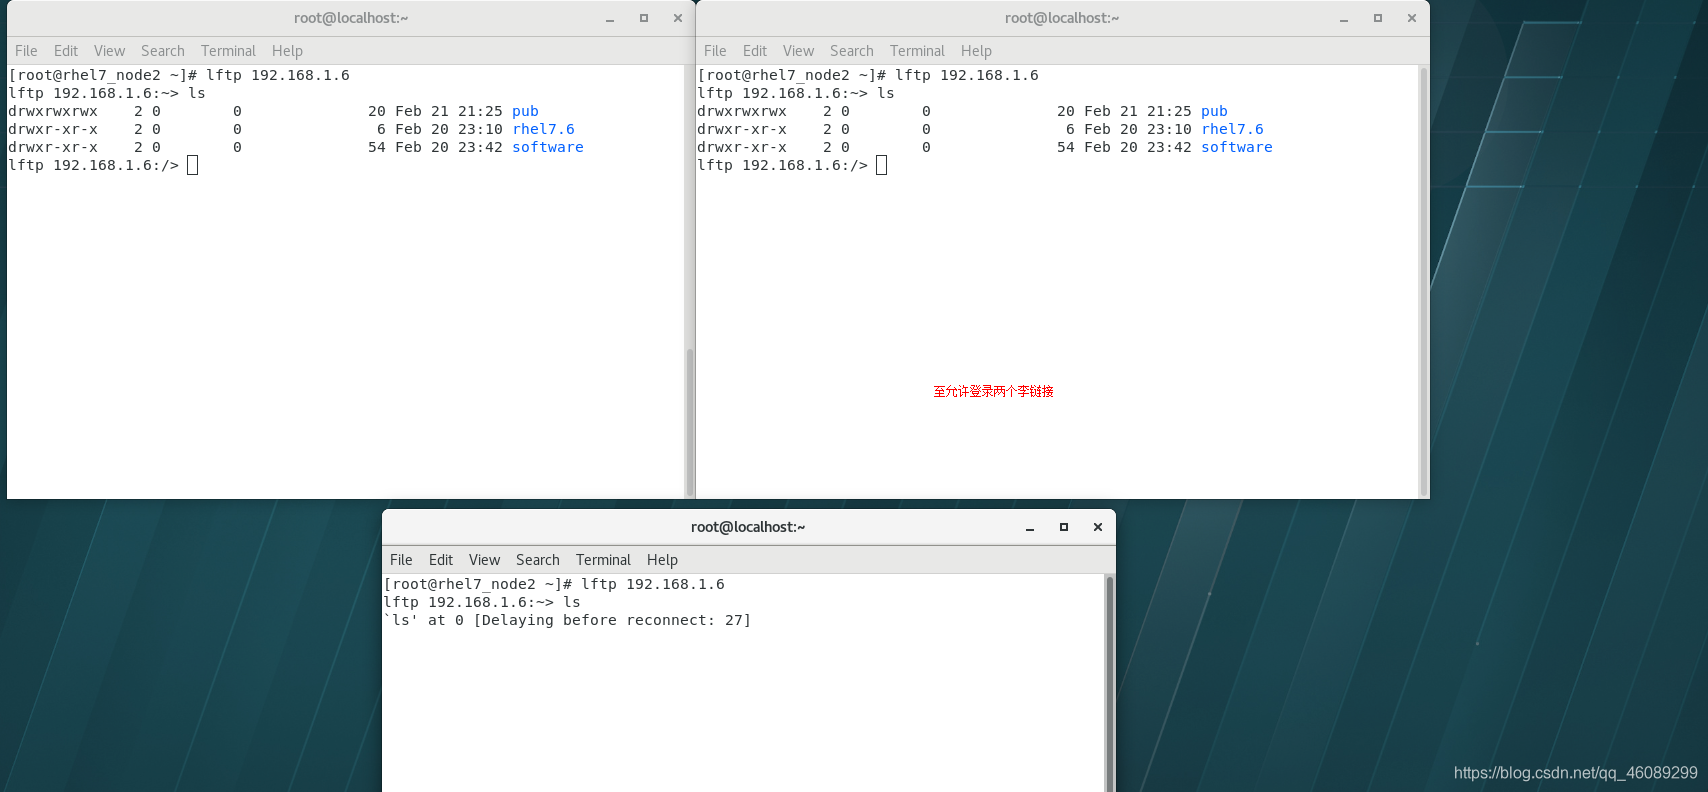1708x792 pixels.
Task: Open View menu in left terminal window
Action: 110,51
